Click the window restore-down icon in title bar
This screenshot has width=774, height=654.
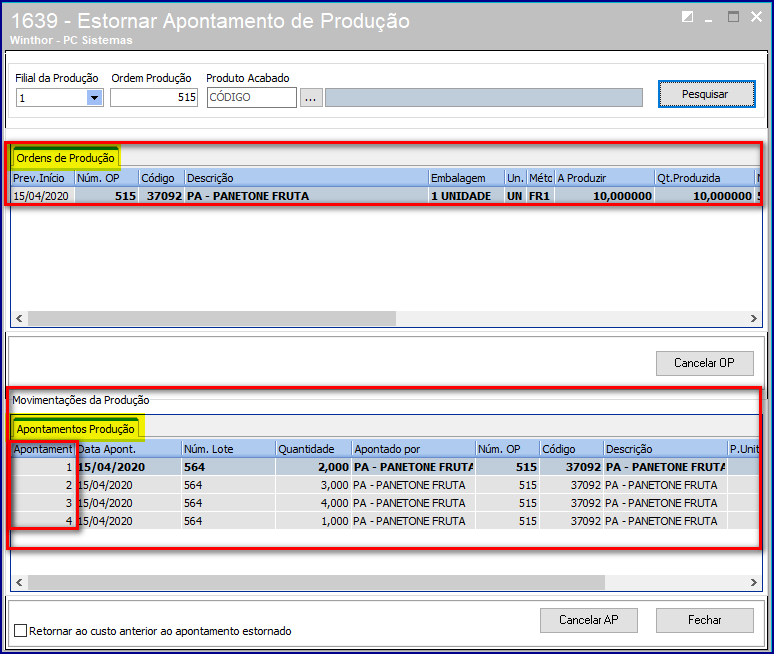pyautogui.click(x=687, y=17)
